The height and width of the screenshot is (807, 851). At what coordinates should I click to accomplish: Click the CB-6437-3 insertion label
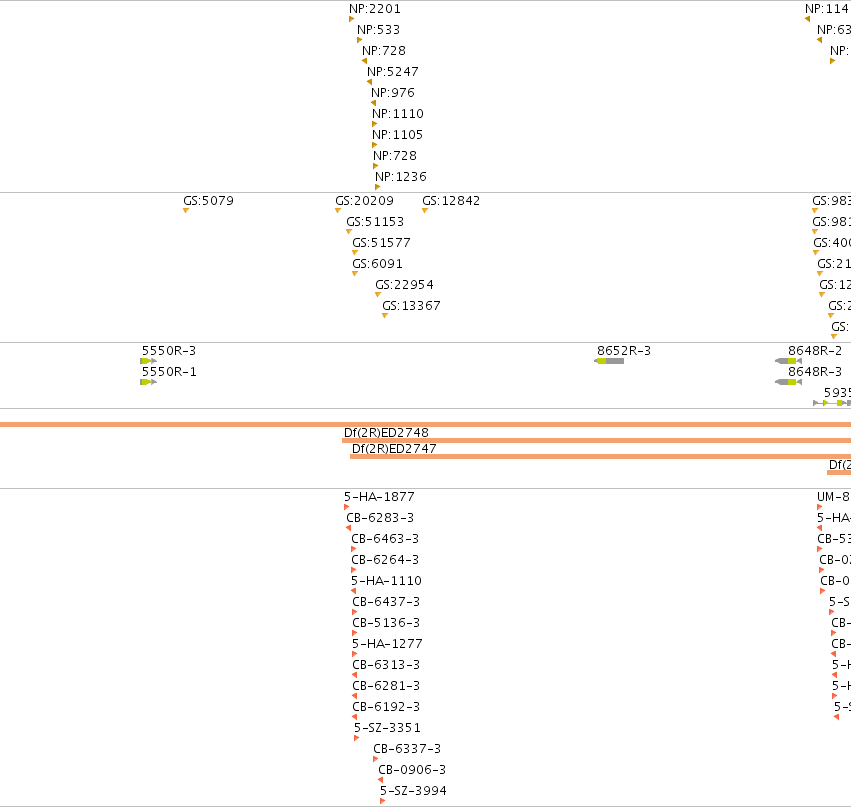click(x=386, y=602)
